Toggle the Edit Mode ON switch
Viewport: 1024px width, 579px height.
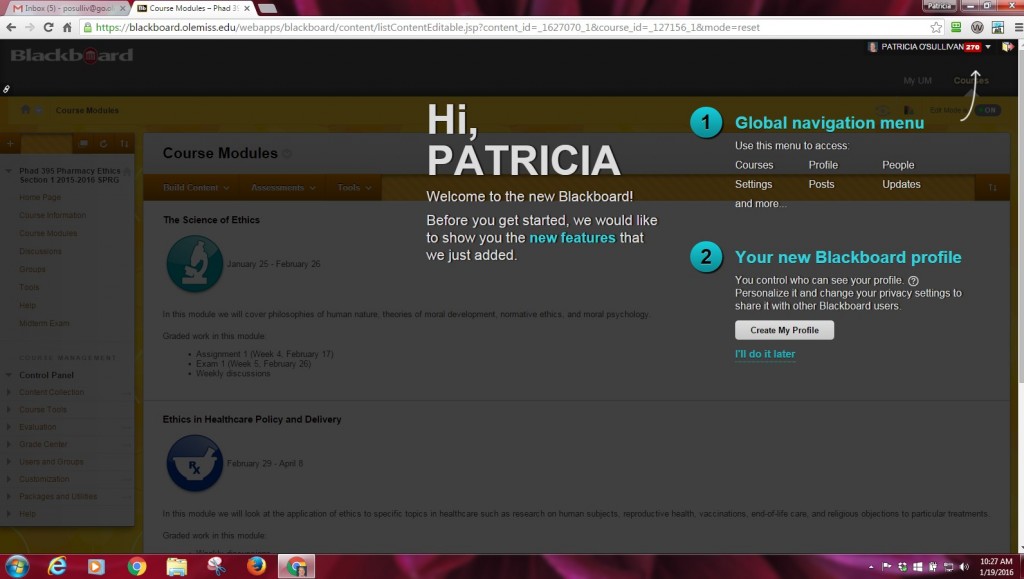[x=988, y=110]
